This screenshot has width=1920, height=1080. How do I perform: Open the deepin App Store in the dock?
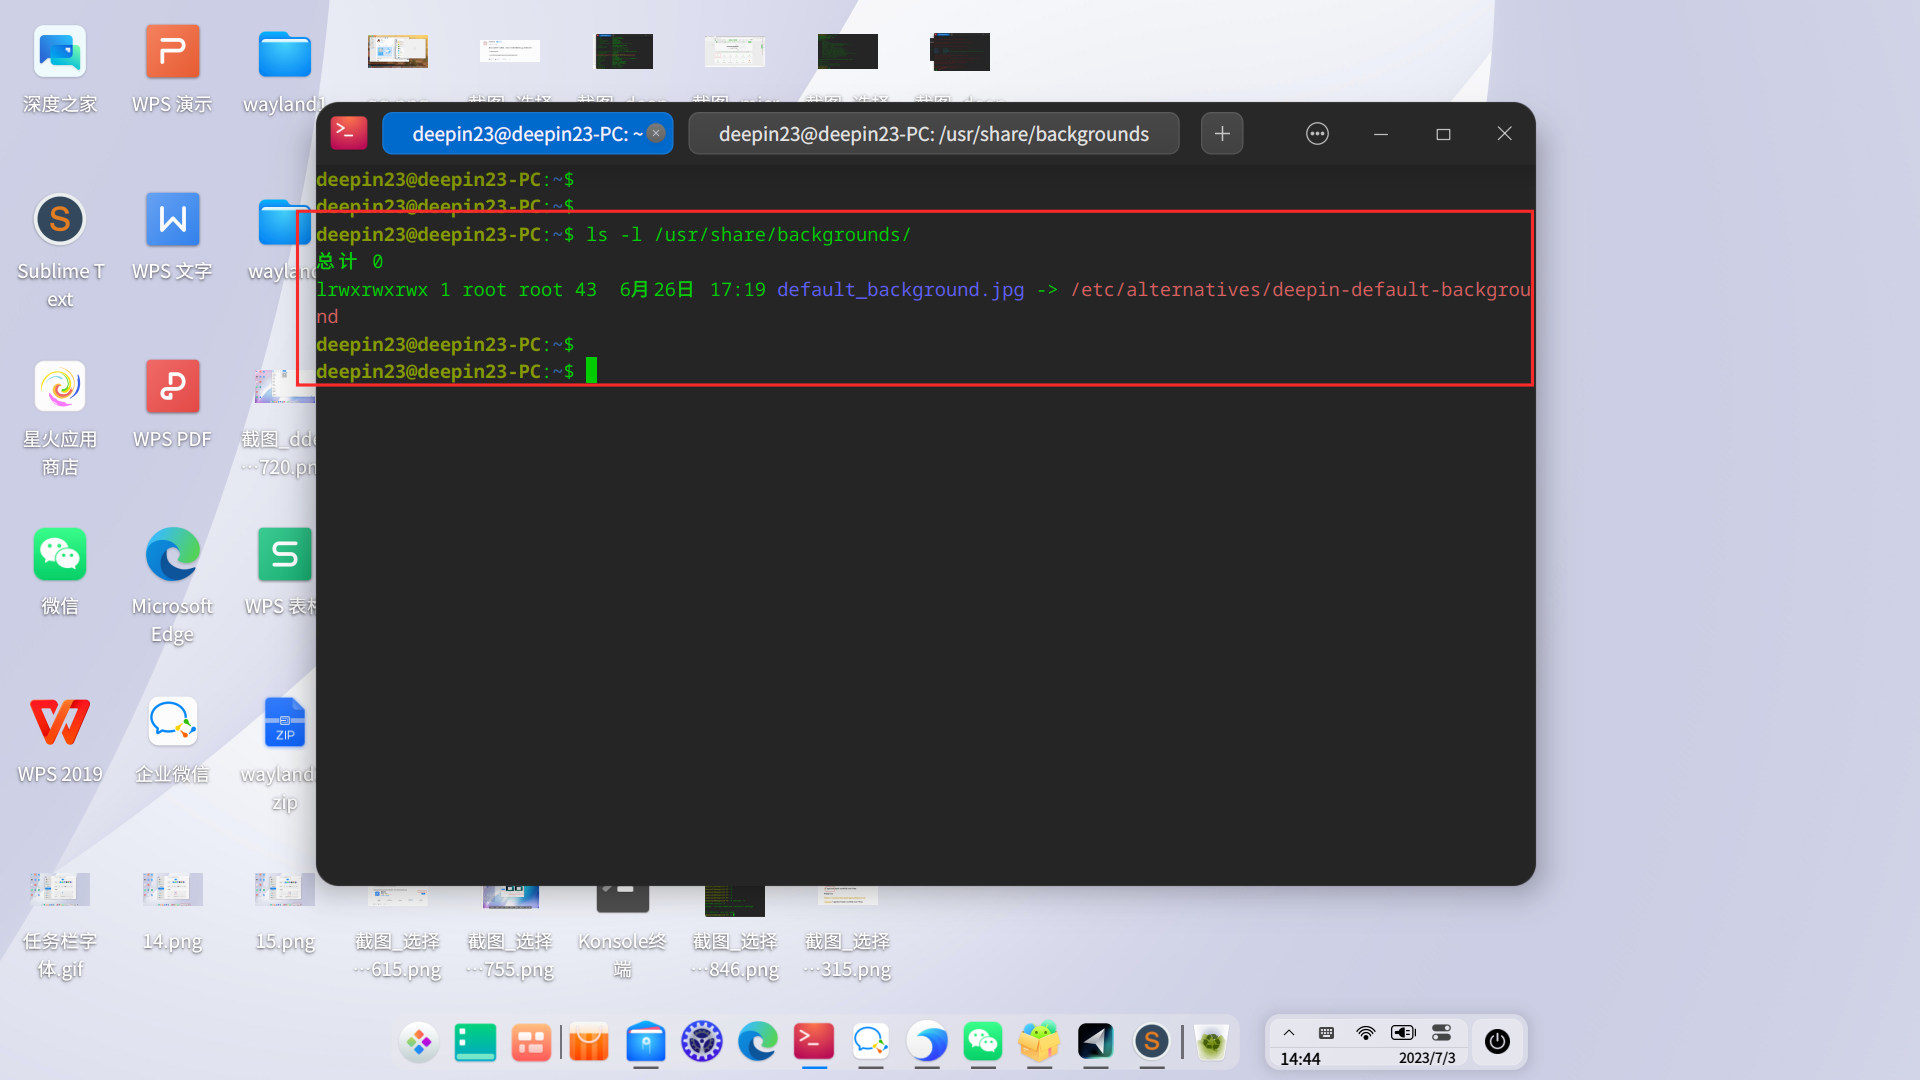tap(588, 1042)
